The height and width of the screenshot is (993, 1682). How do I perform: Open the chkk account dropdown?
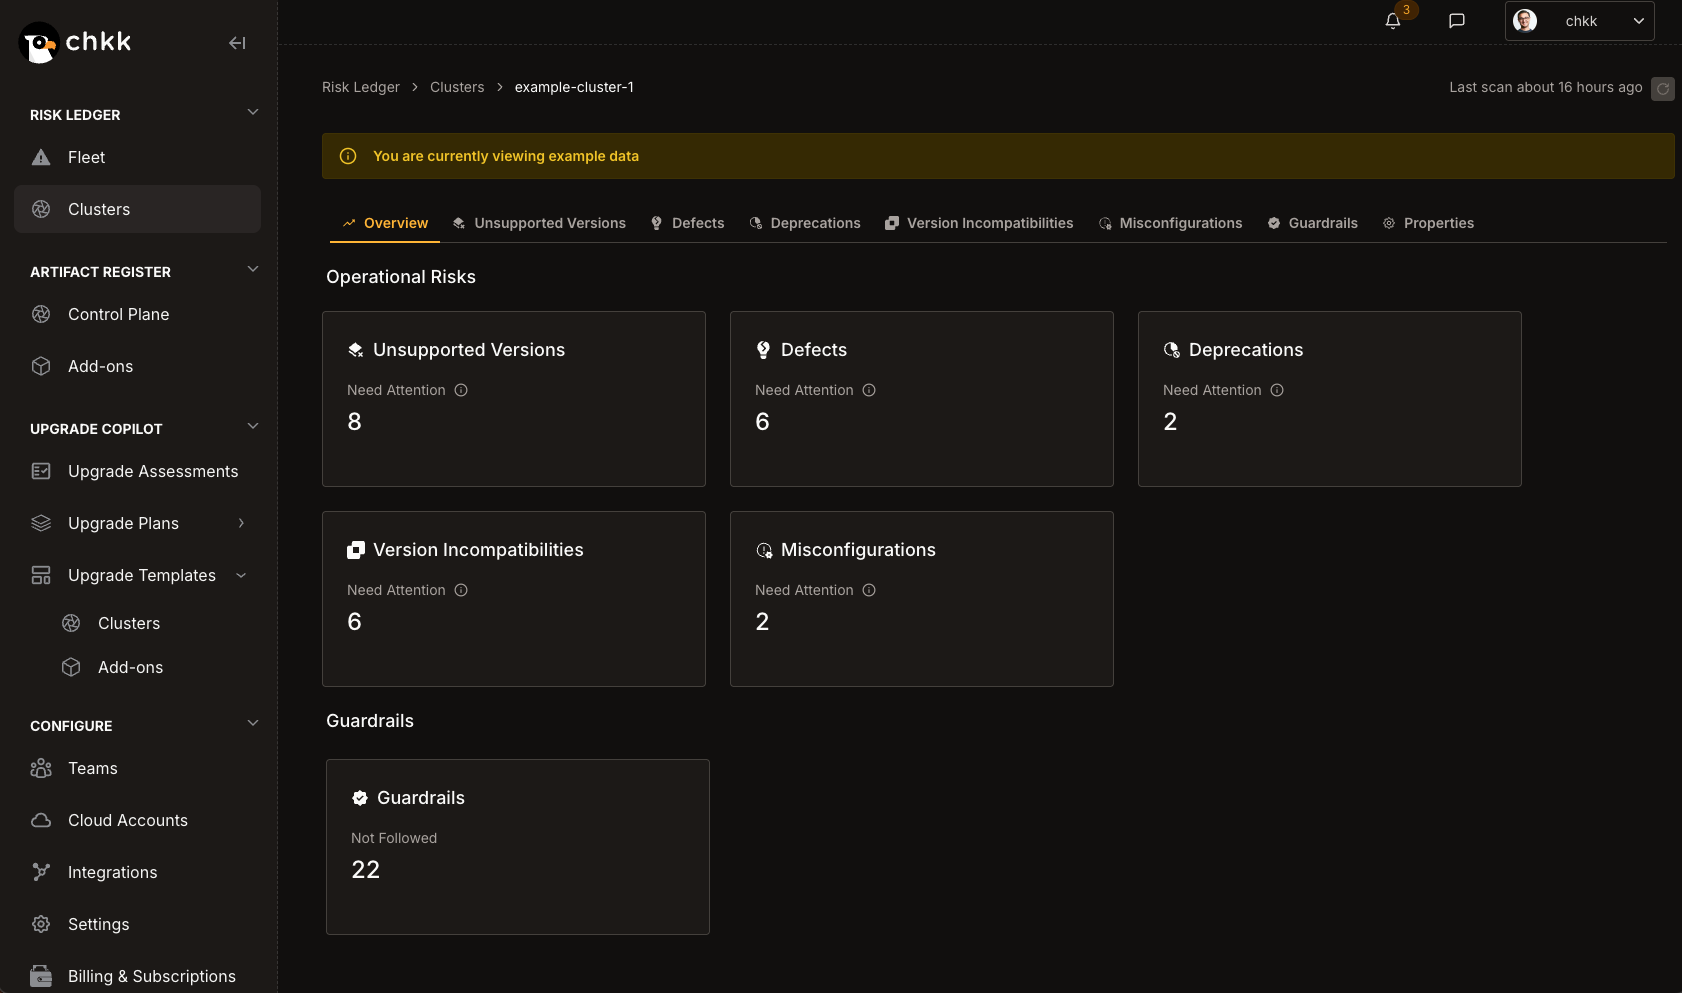point(1579,21)
